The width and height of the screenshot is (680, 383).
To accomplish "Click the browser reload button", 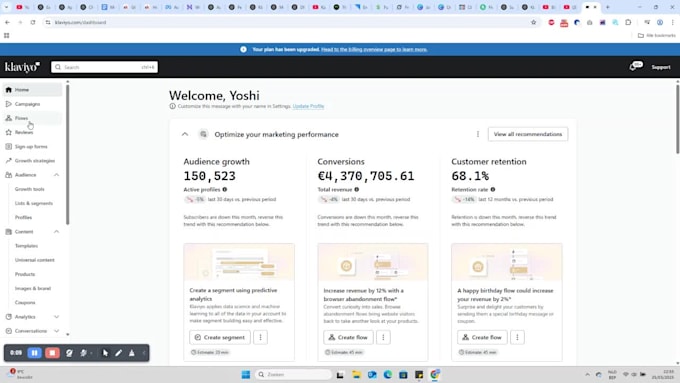I will point(33,22).
